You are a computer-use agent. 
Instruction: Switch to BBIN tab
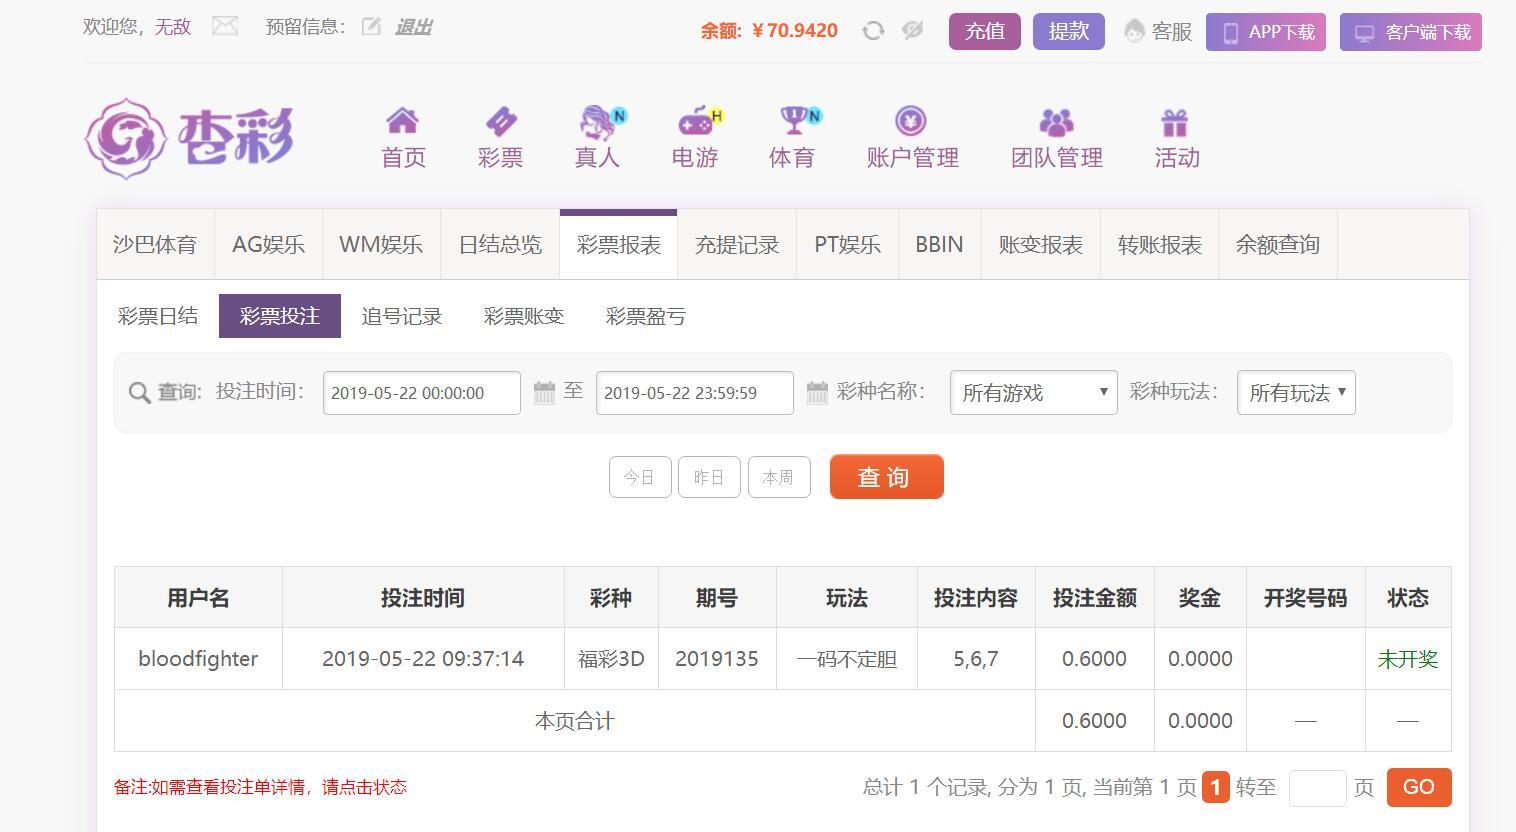tap(939, 245)
